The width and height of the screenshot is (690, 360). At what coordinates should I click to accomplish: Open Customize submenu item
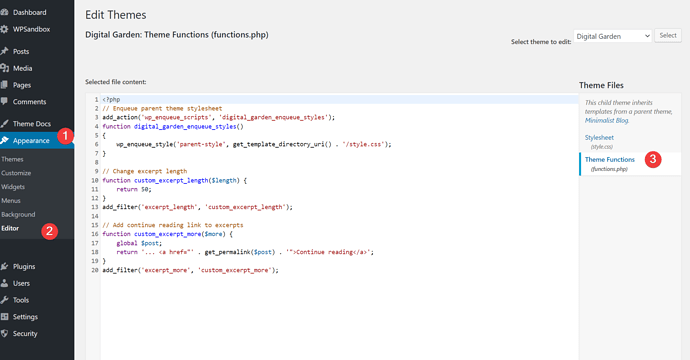16,173
